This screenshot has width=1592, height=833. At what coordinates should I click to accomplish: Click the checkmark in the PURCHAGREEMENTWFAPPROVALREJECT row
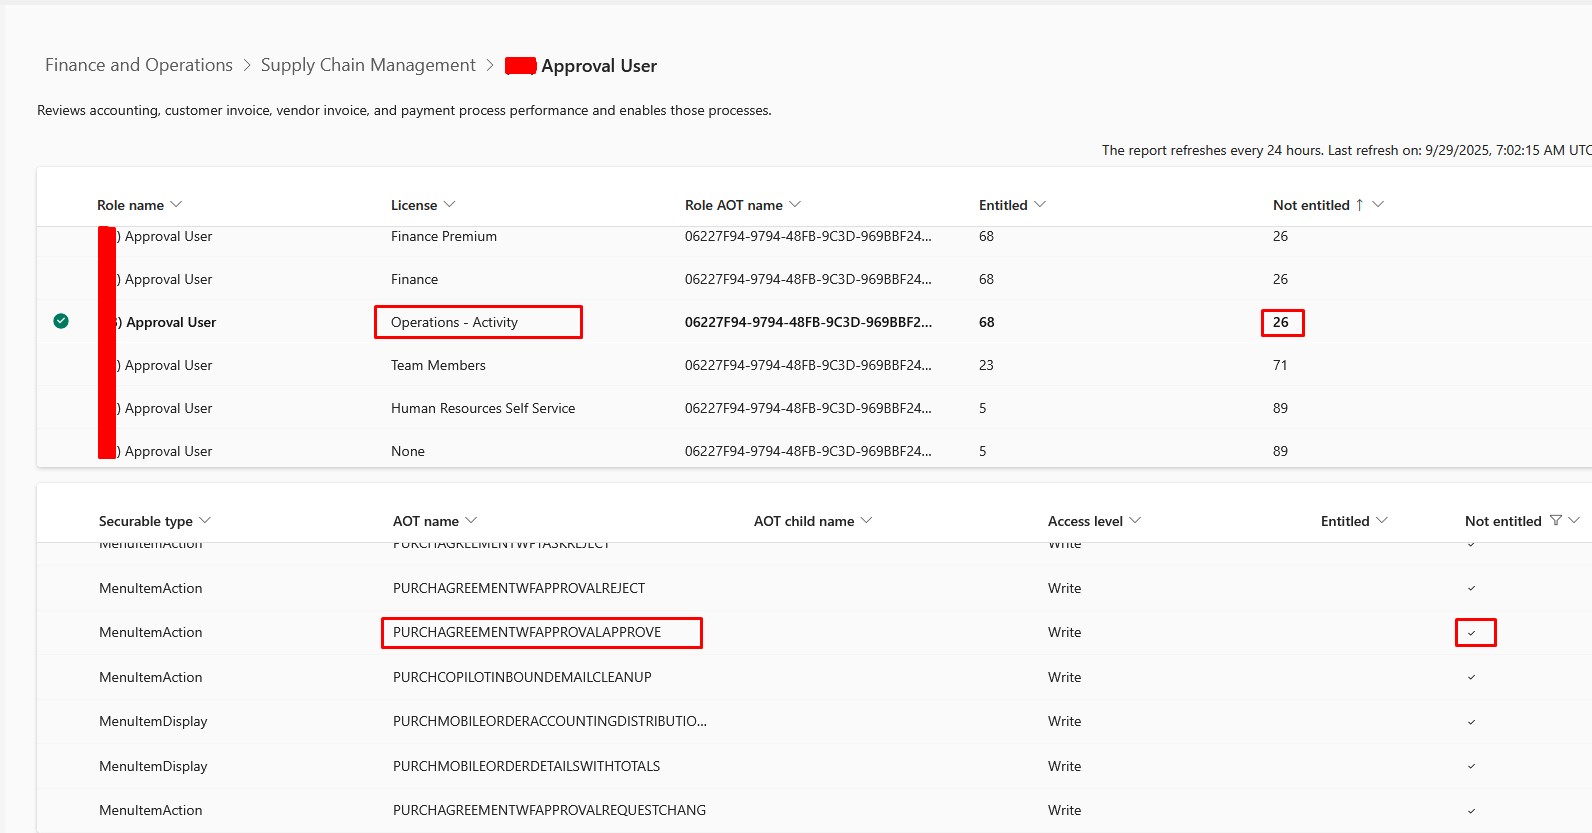pos(1471,589)
